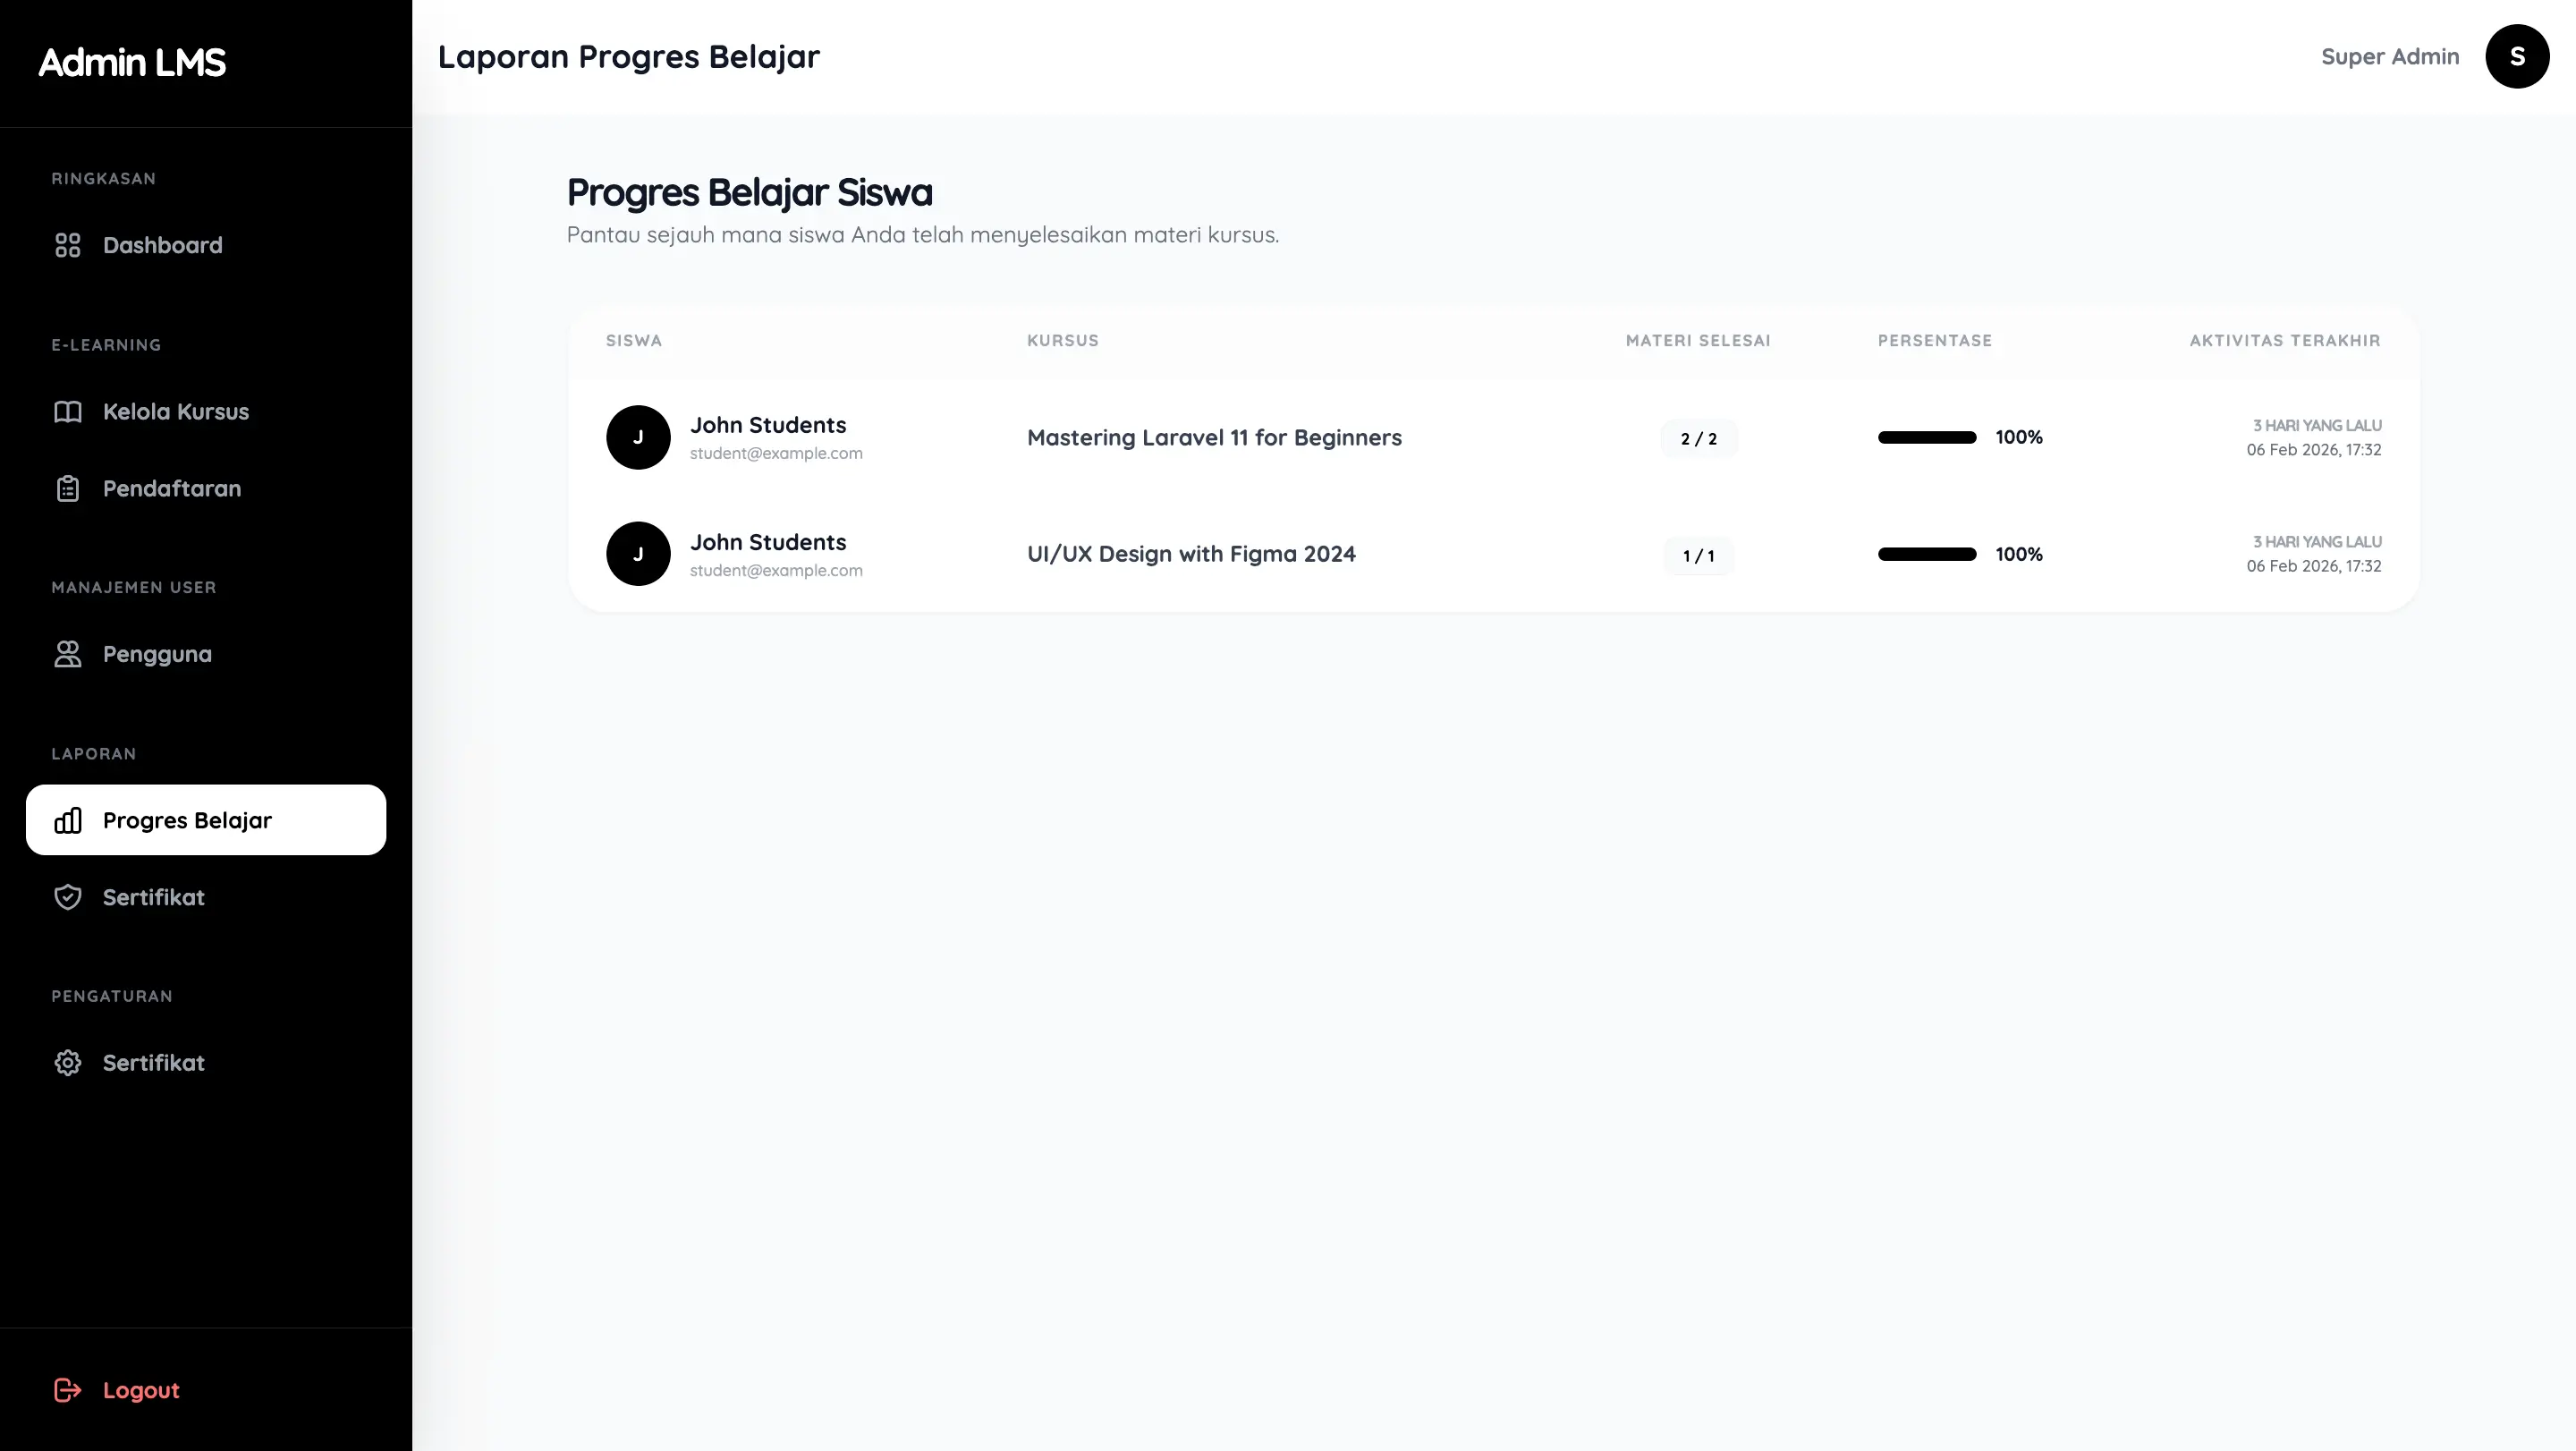Select the UI/UX Design with Figma 2024 course
The image size is (2576, 1451).
[1191, 554]
